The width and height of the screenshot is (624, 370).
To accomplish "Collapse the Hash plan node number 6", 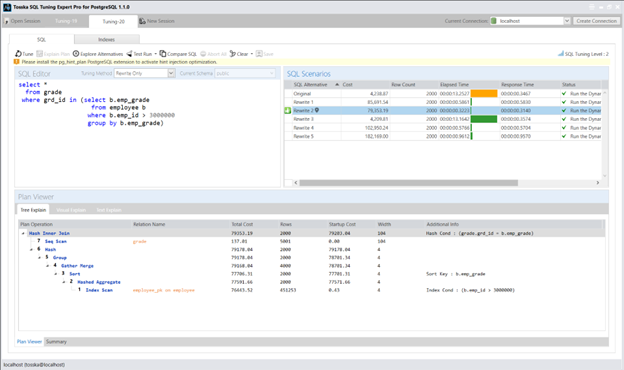I will pos(31,249).
